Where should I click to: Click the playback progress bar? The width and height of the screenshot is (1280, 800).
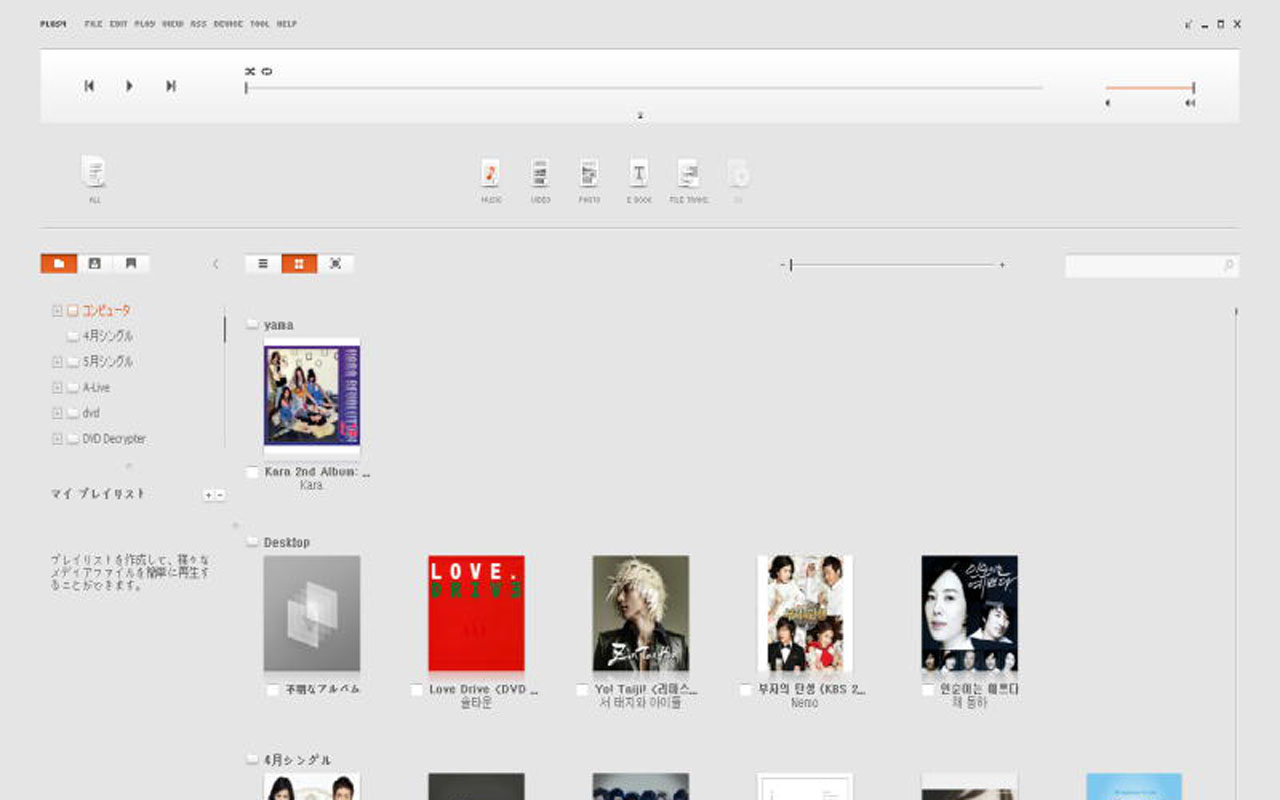coord(643,88)
